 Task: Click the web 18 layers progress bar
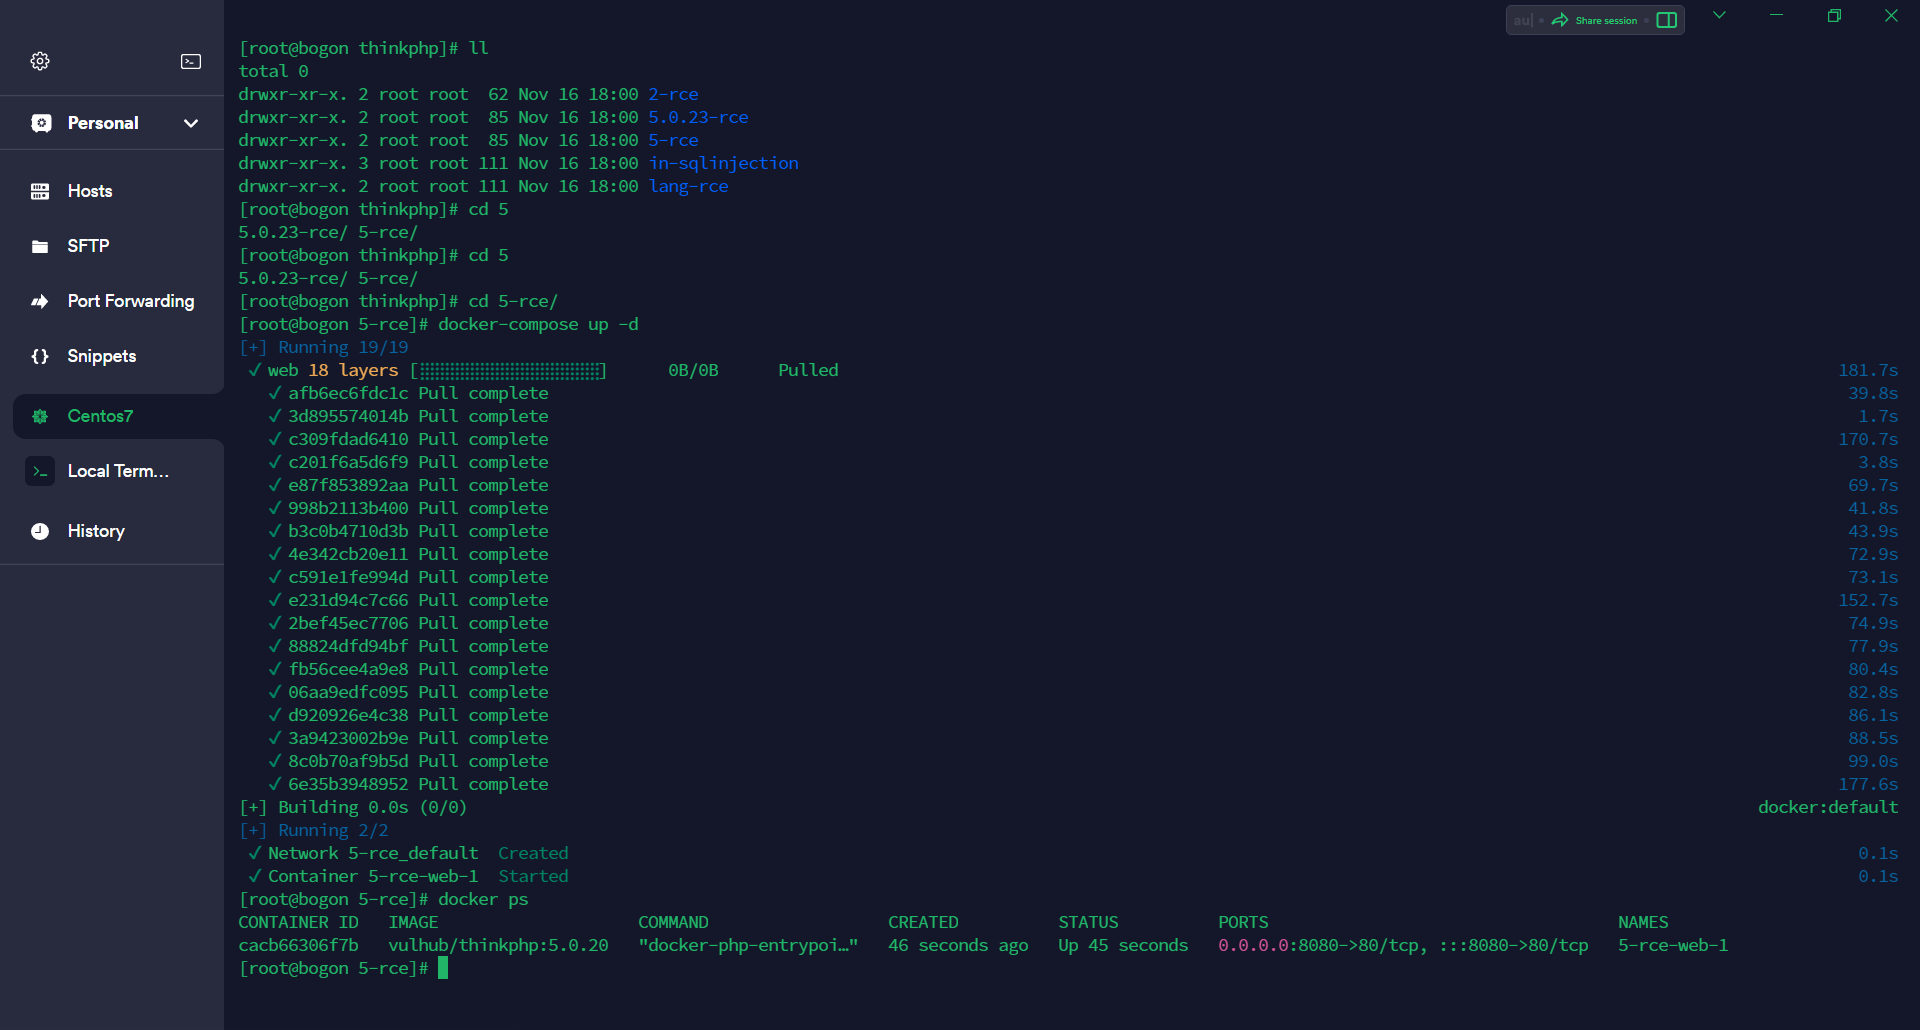point(508,371)
